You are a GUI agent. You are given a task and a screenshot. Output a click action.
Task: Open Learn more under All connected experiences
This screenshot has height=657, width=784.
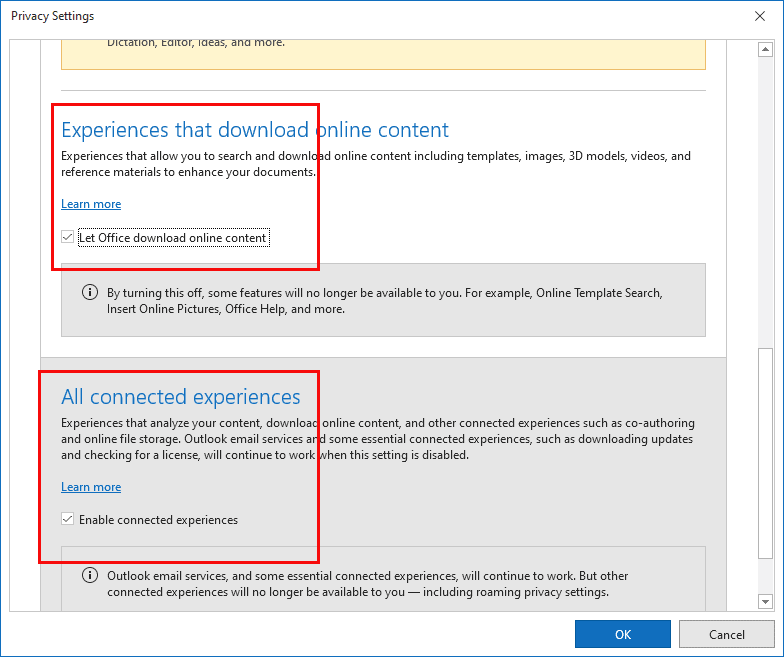coord(91,487)
